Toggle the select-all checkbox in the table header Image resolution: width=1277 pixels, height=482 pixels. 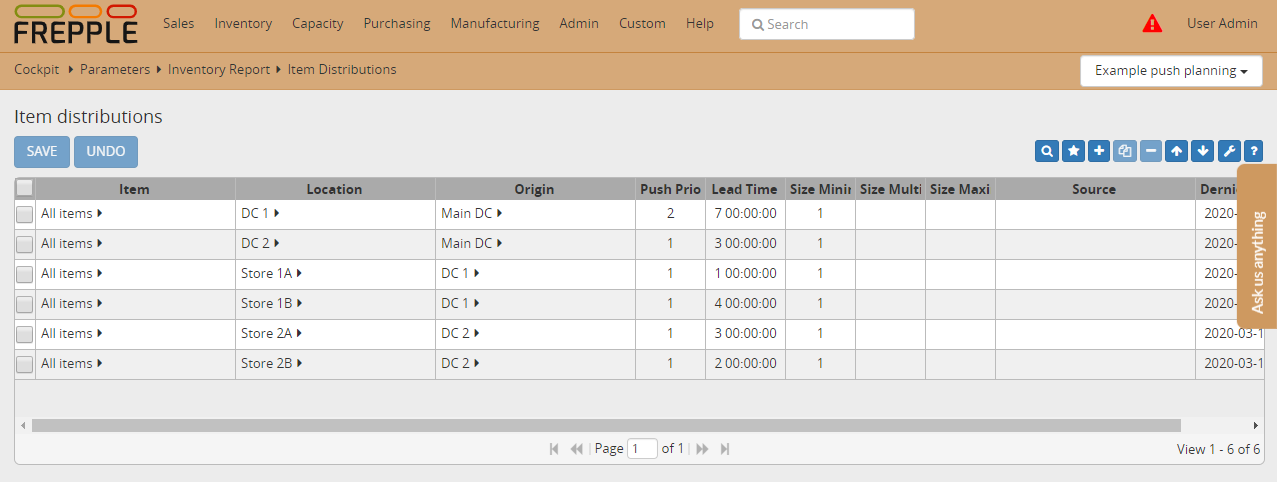[25, 188]
